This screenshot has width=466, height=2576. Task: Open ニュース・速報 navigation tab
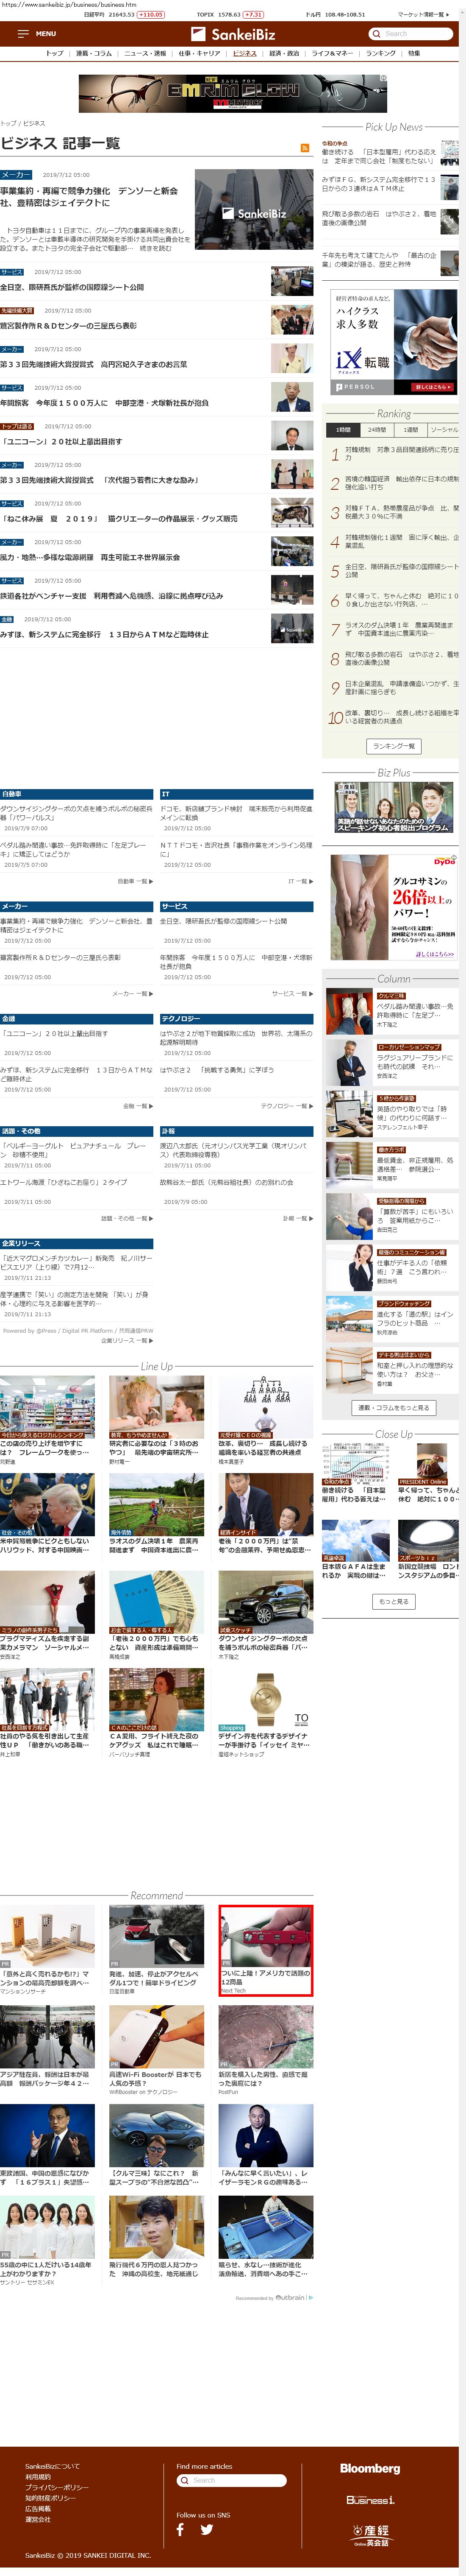click(x=145, y=53)
